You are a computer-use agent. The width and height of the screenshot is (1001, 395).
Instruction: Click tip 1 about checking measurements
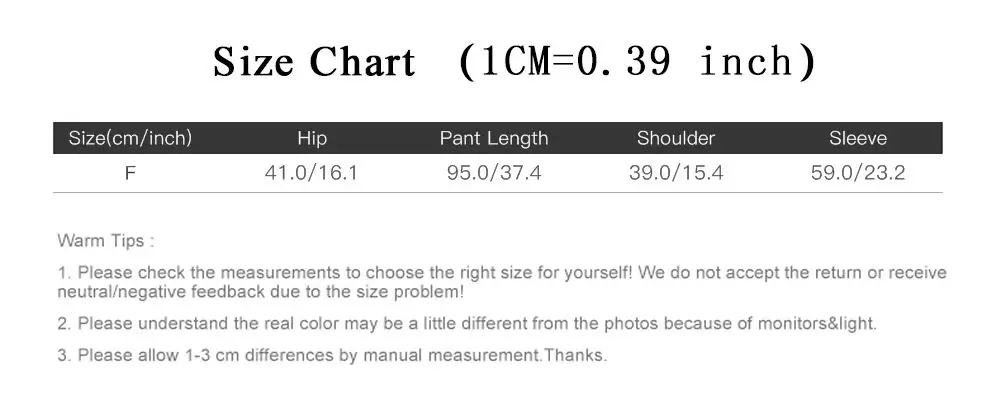point(502,282)
